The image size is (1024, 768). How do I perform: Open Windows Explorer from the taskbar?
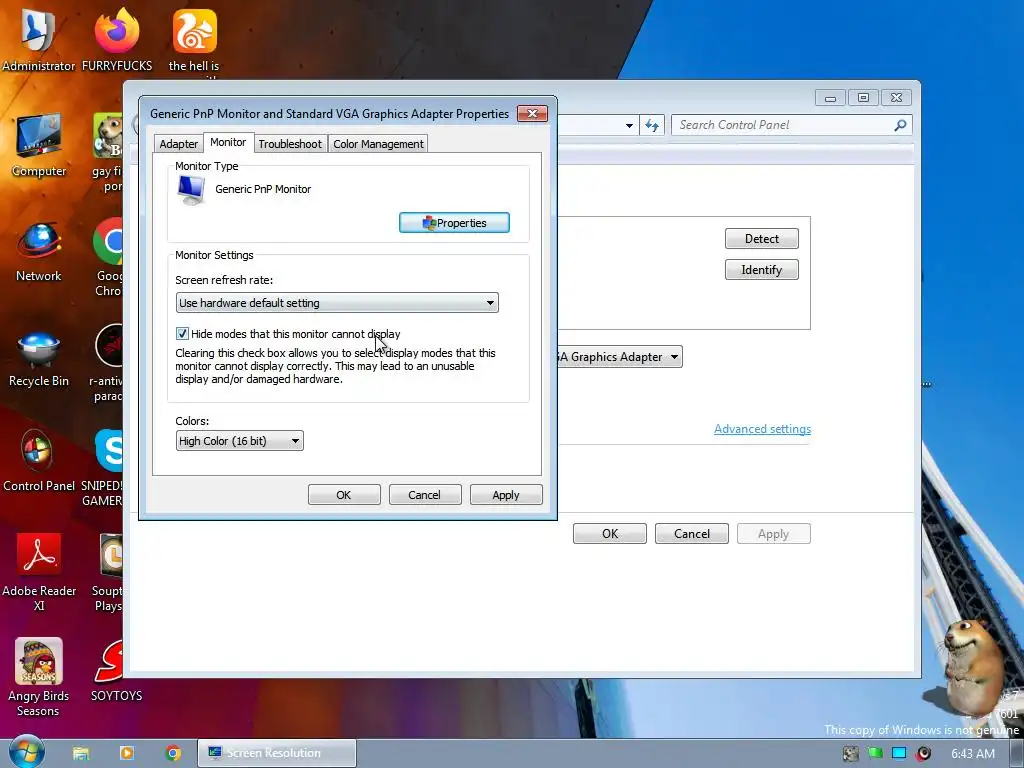(81, 753)
